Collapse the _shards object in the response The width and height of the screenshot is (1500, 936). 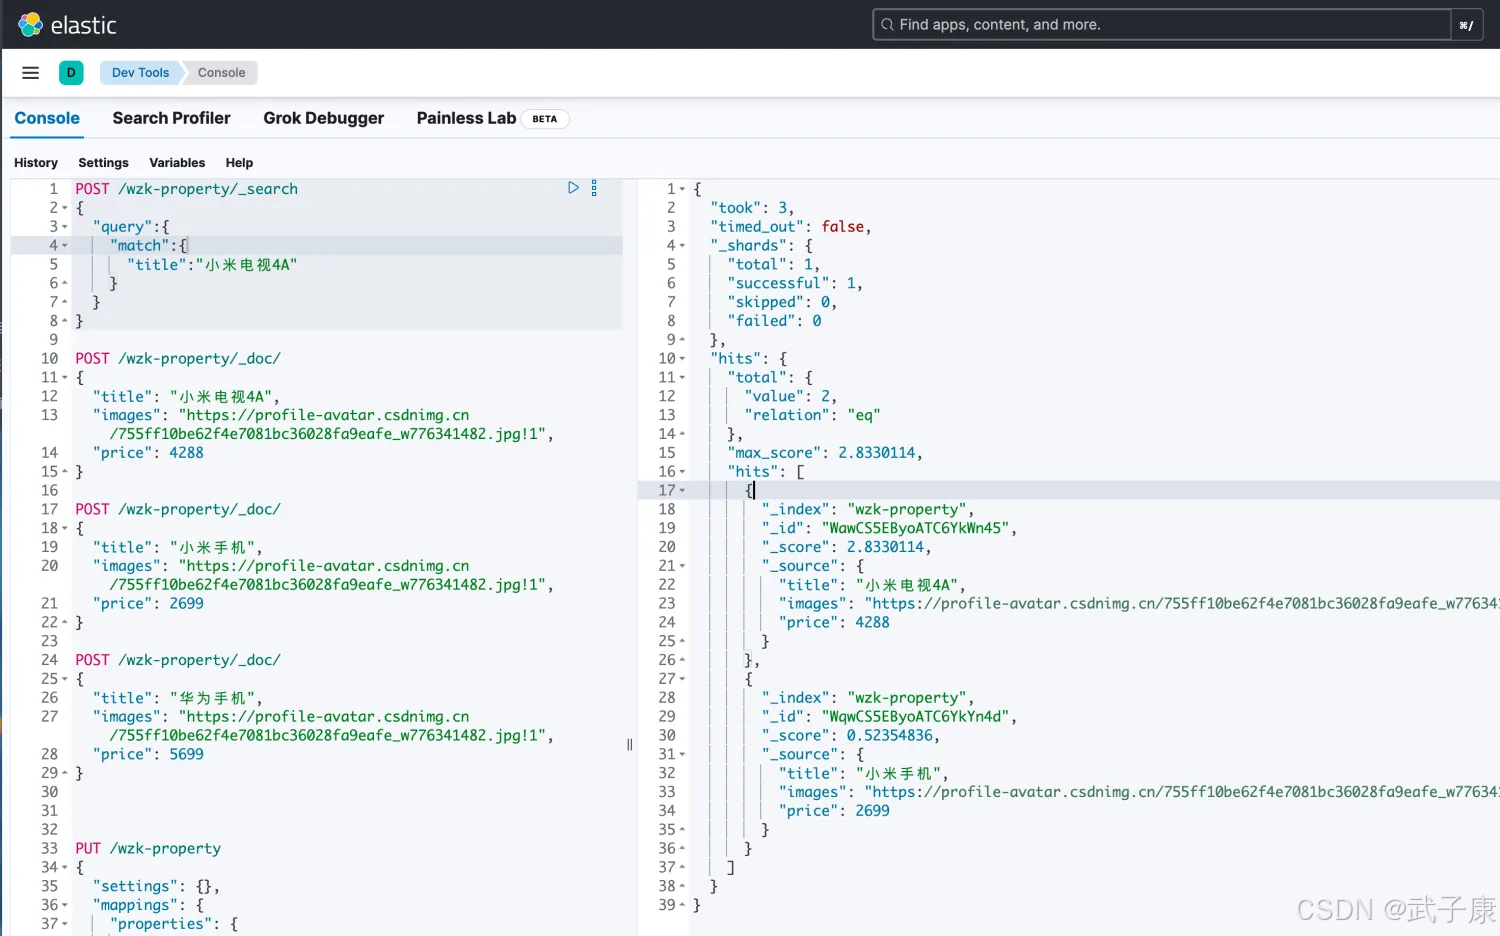coord(682,246)
